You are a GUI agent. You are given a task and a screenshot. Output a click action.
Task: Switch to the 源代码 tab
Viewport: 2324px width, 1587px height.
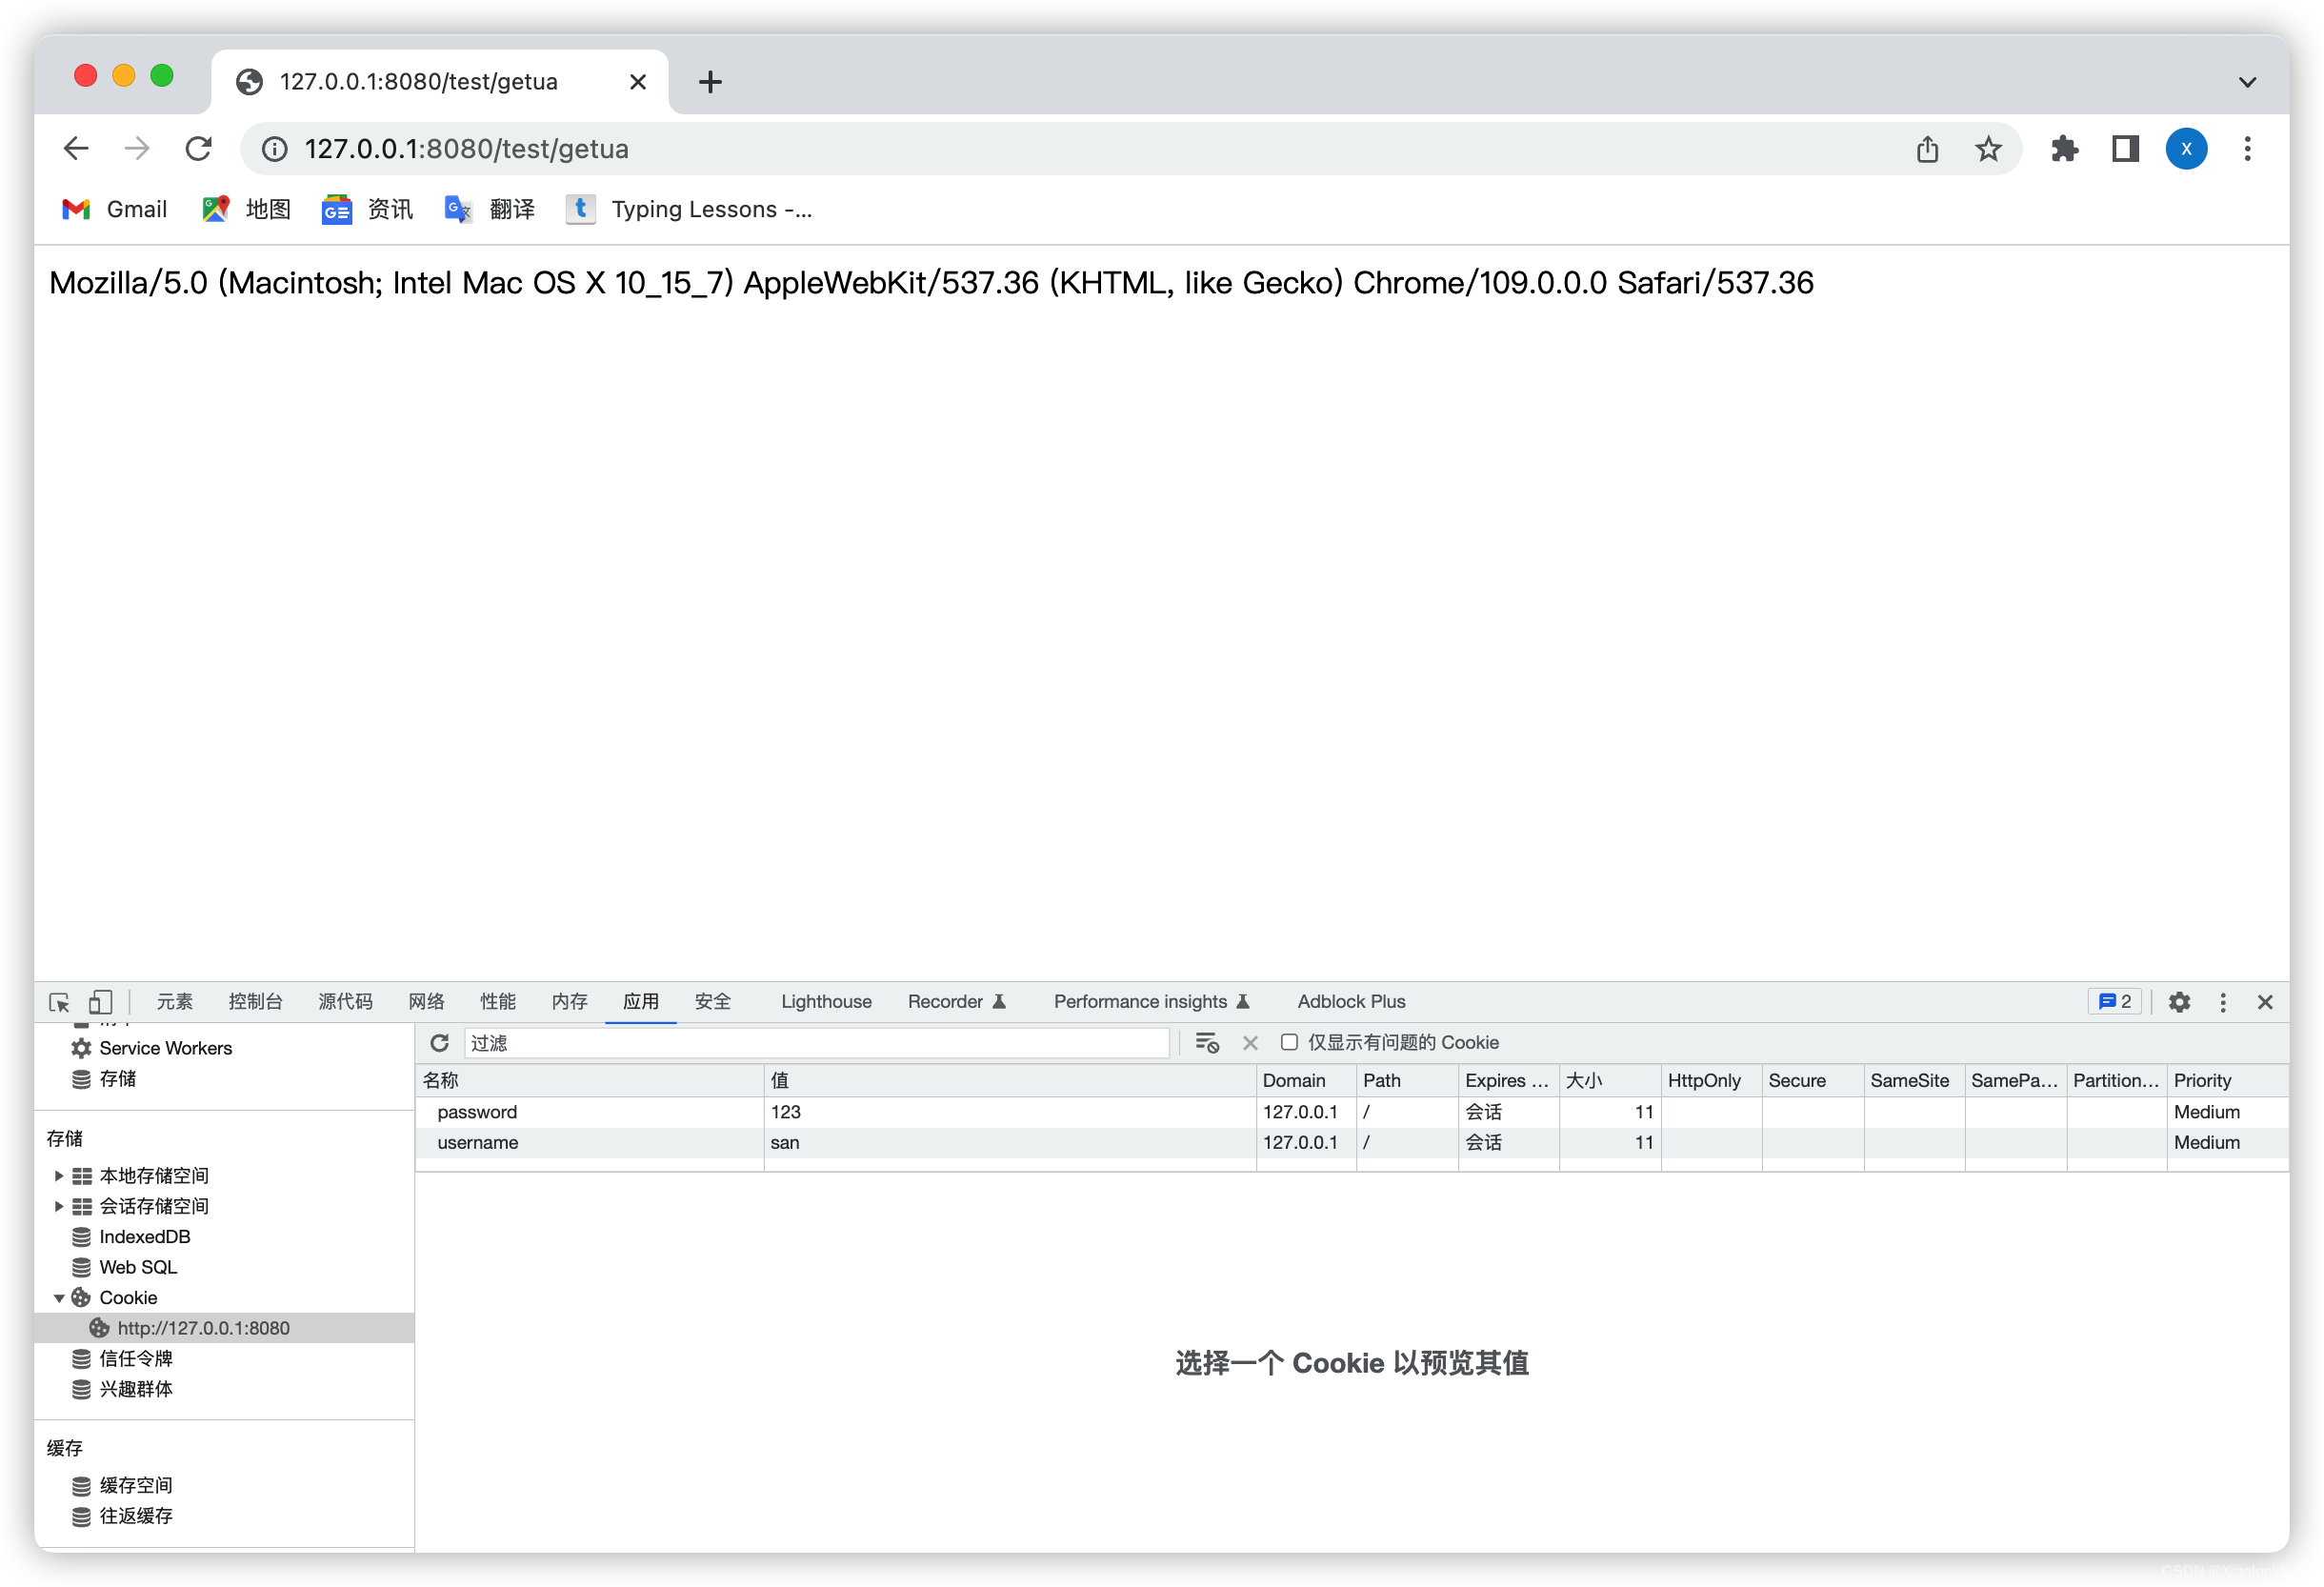pos(345,1002)
